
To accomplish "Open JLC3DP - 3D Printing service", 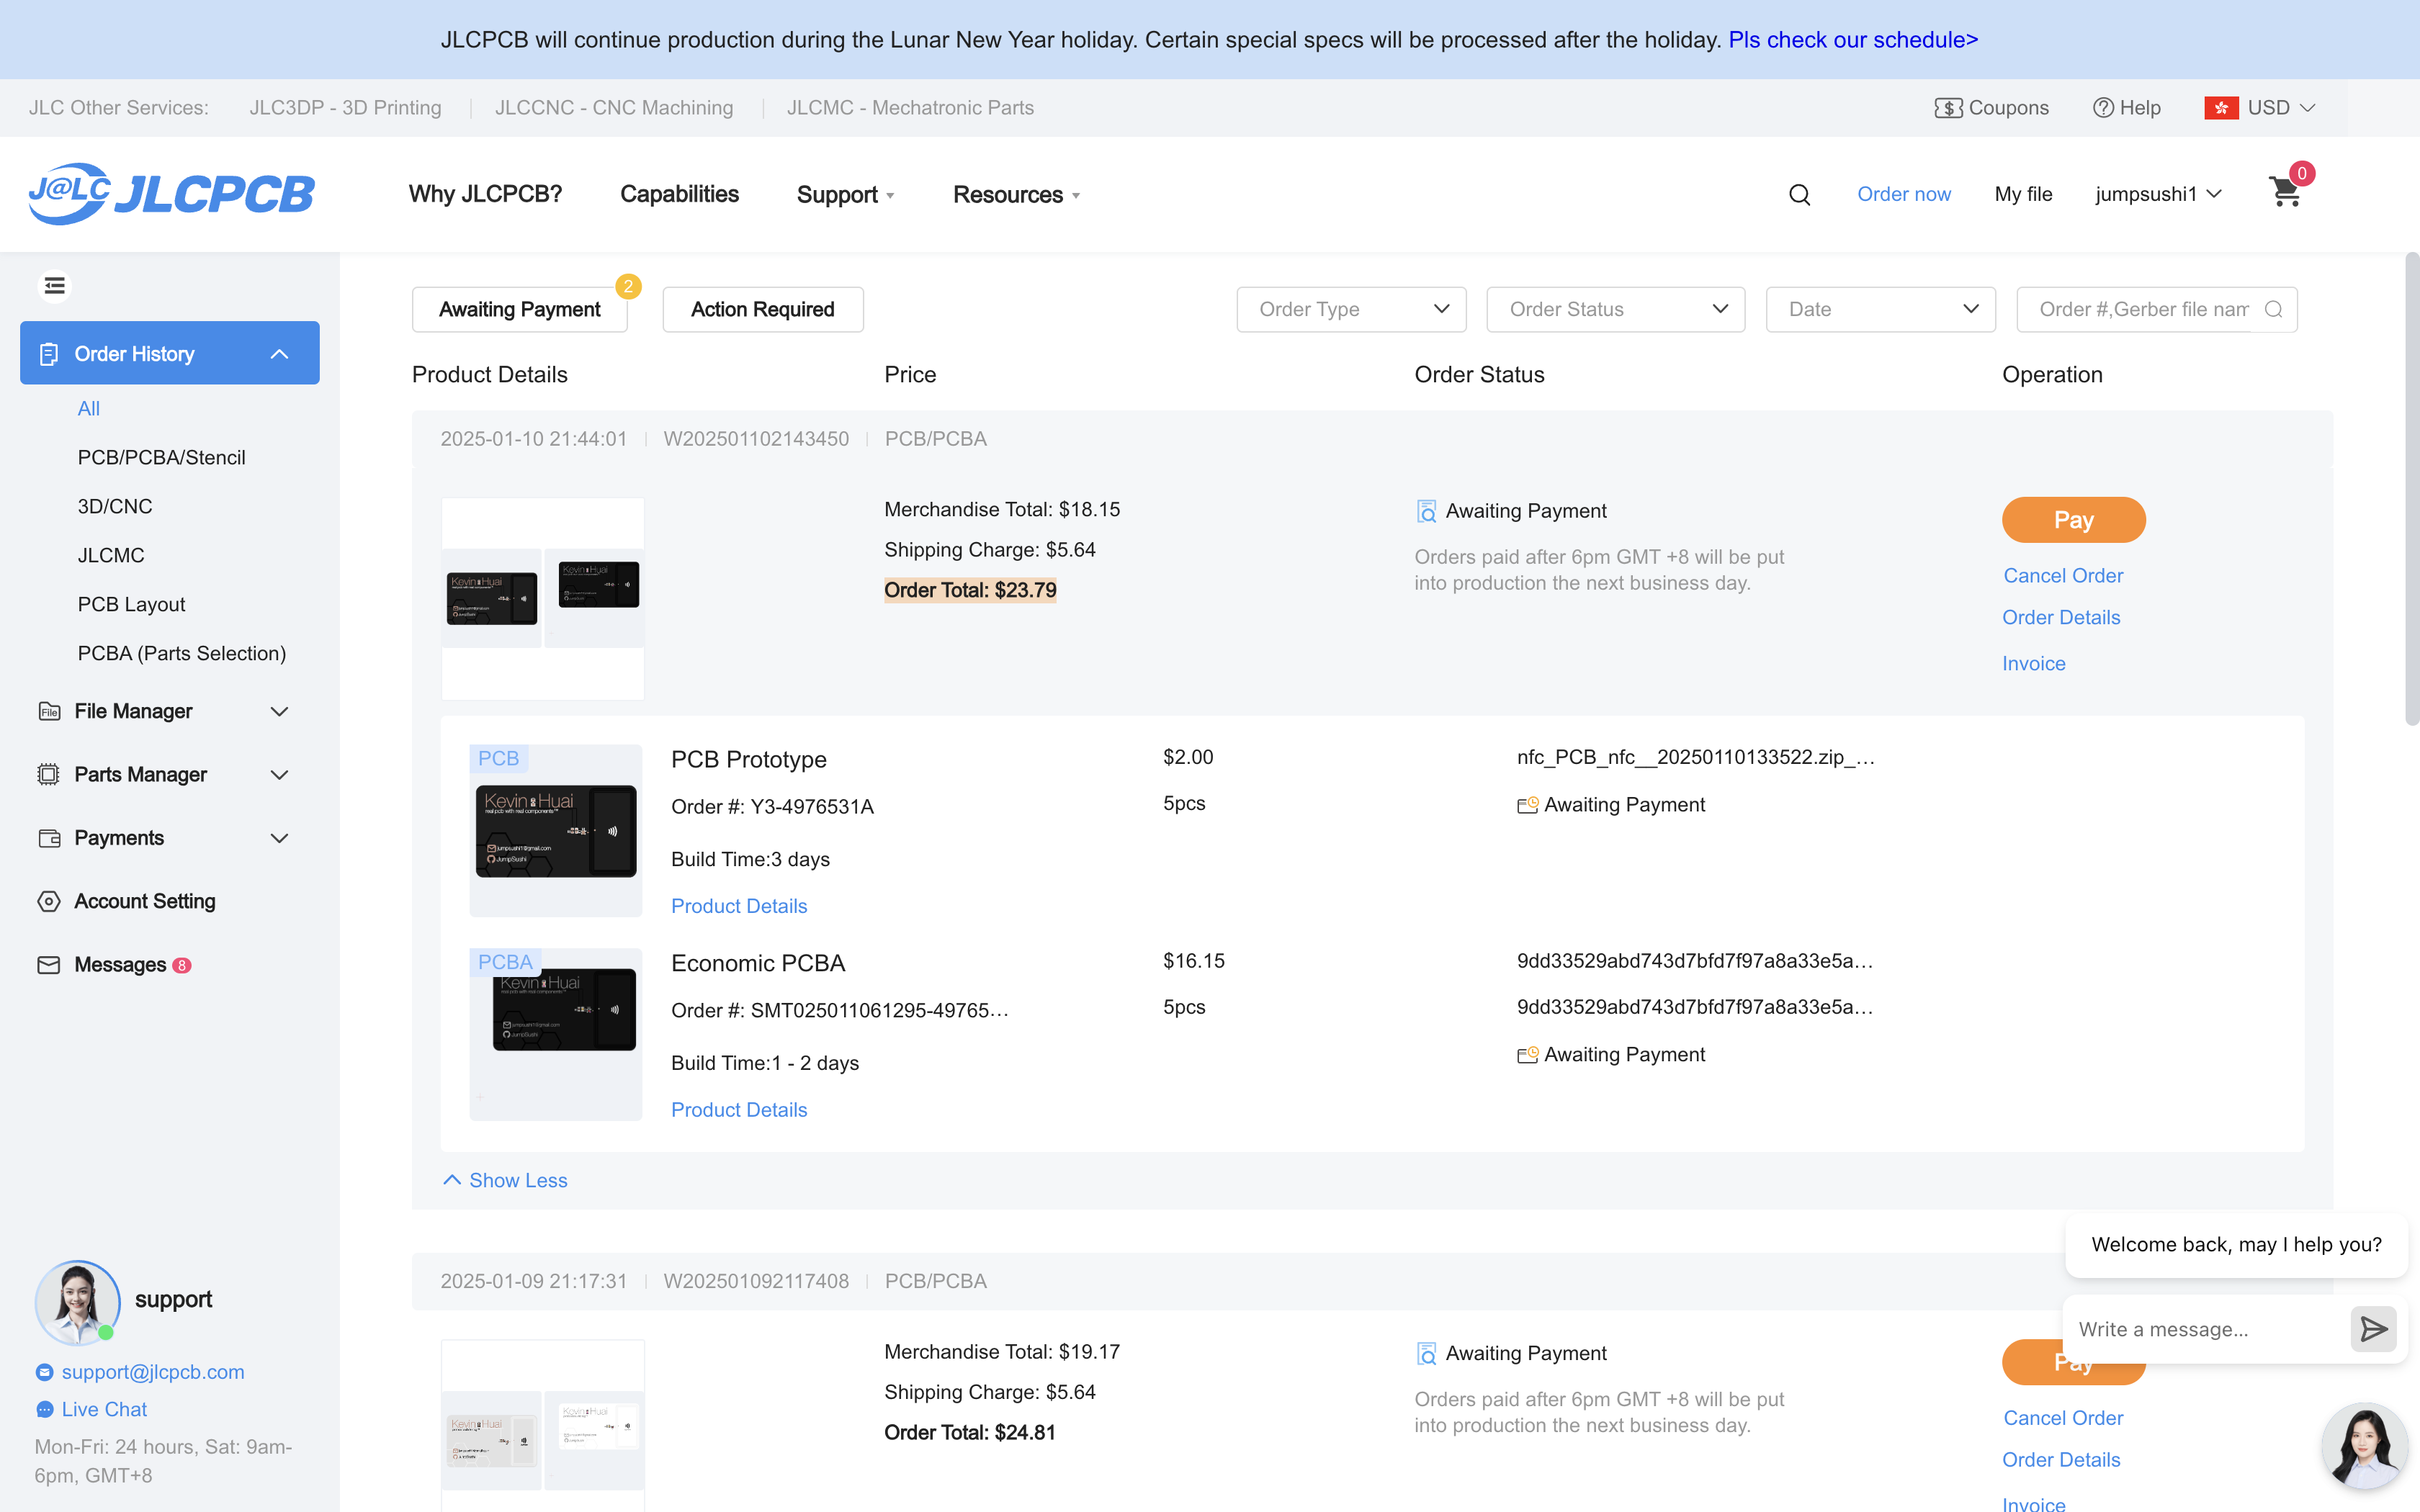I will 345,107.
